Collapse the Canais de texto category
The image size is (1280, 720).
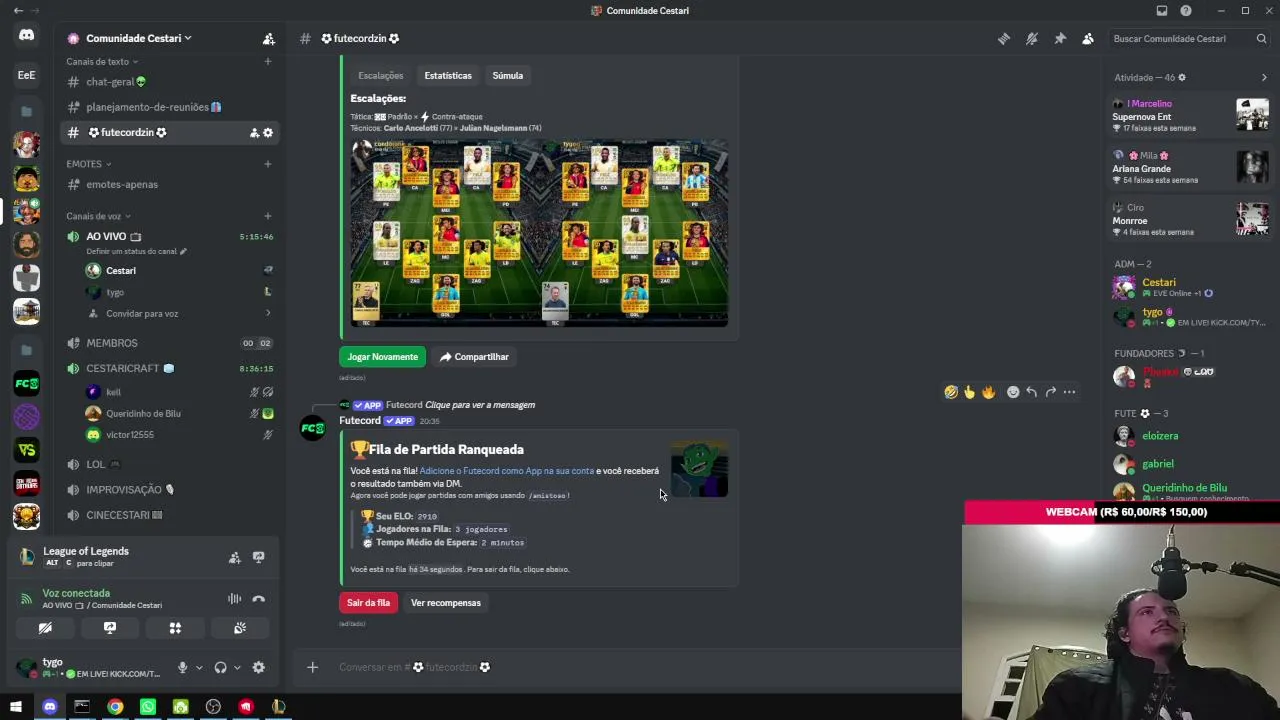pyautogui.click(x=102, y=62)
